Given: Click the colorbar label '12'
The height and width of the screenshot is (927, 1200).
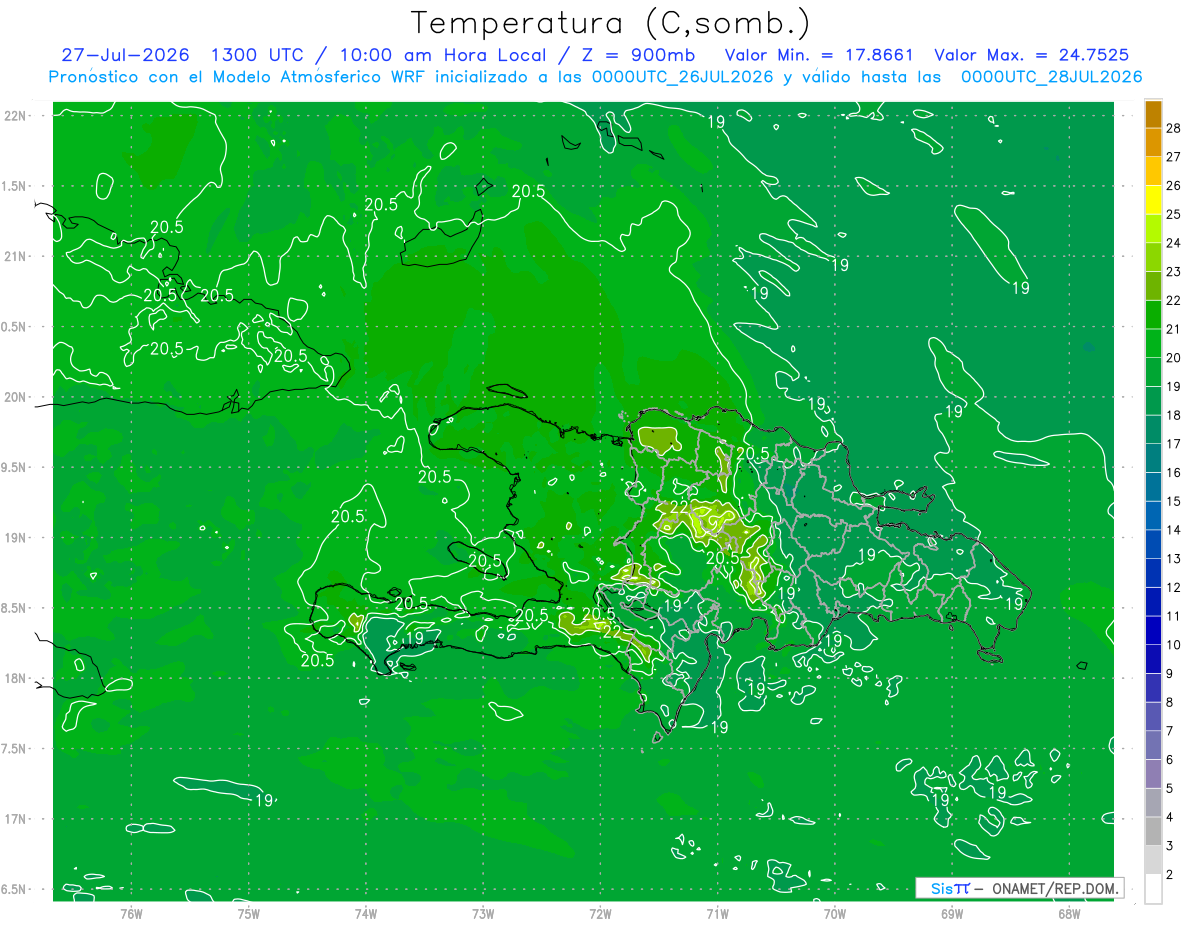Looking at the screenshot, I should click(x=1174, y=587).
